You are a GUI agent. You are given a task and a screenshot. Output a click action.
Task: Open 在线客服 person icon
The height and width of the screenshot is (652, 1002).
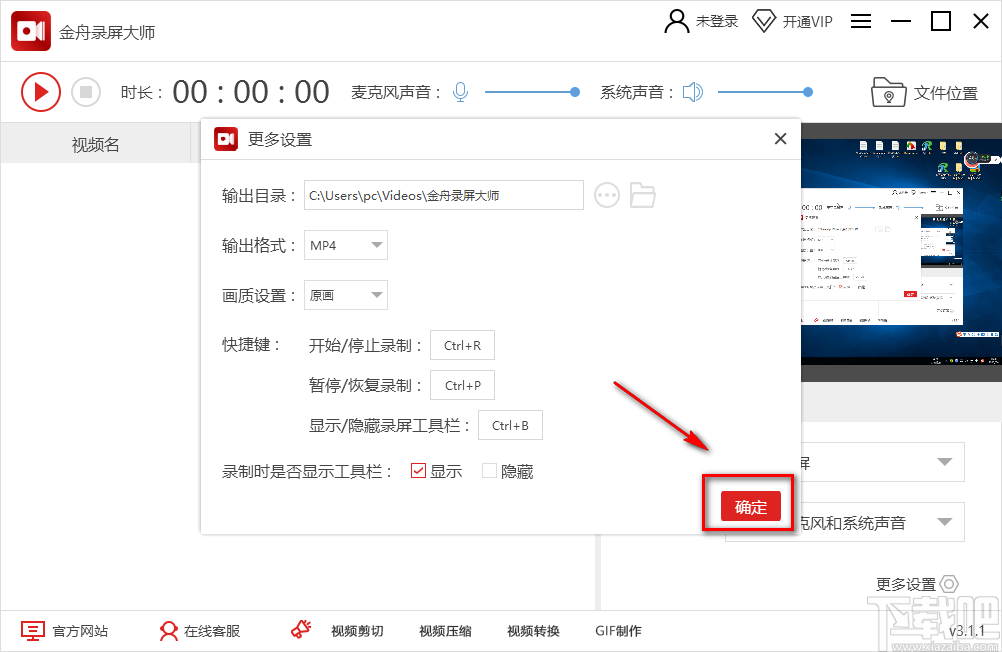169,631
